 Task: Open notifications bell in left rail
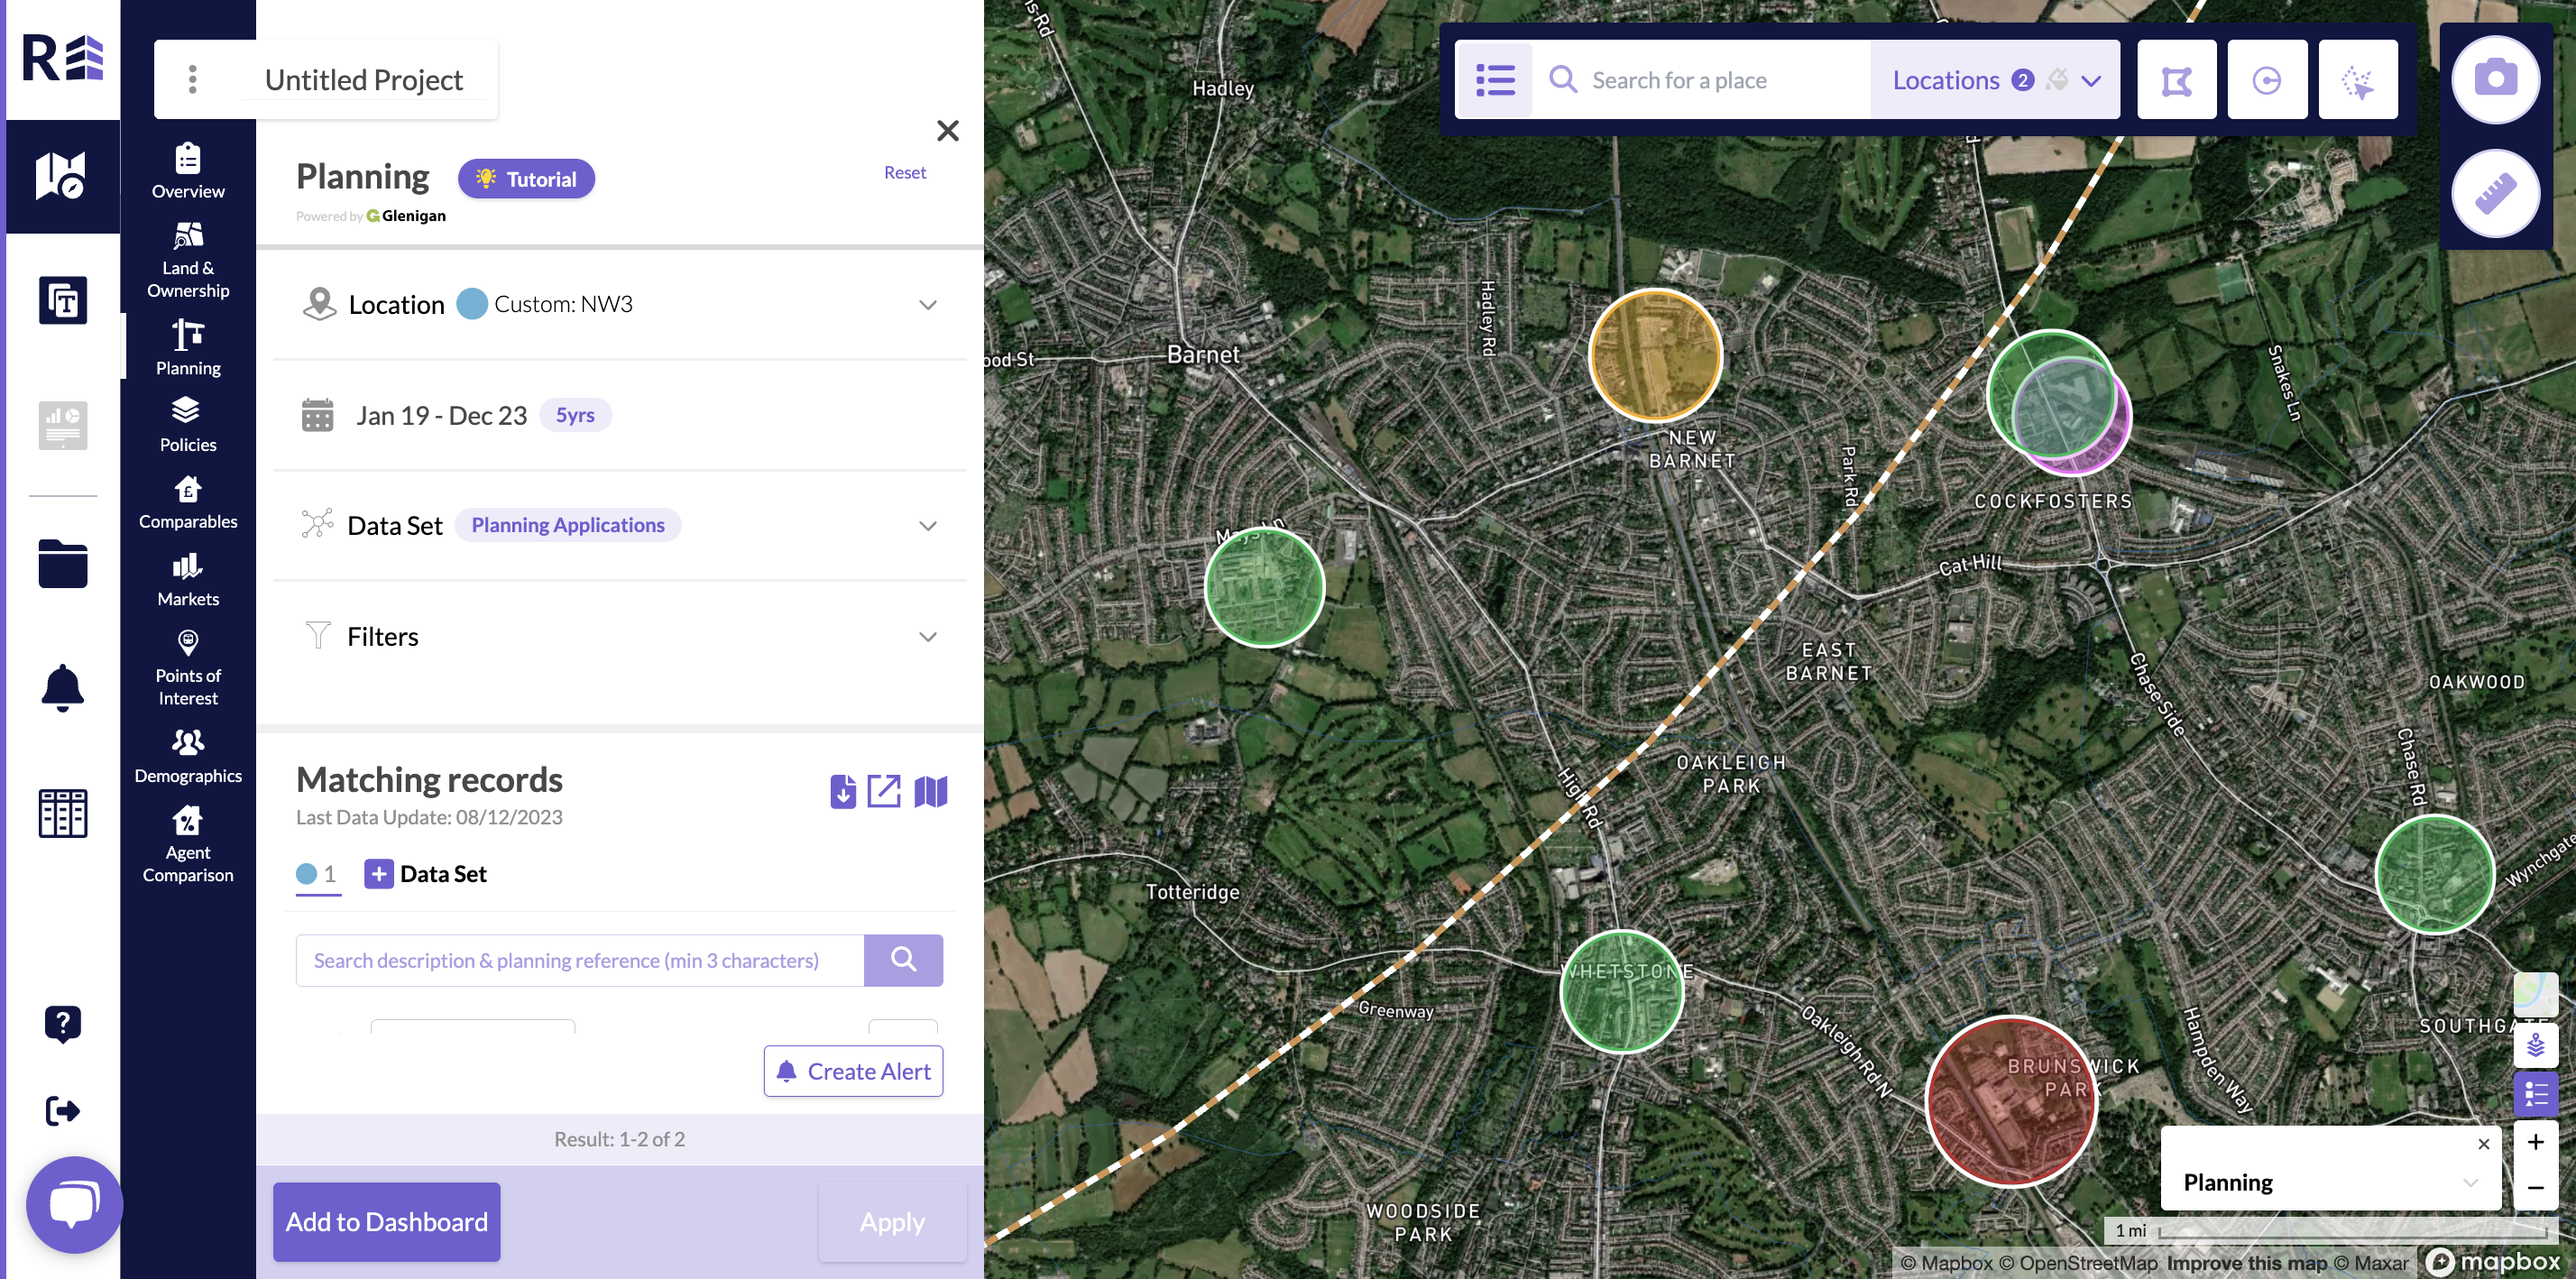pos(62,688)
